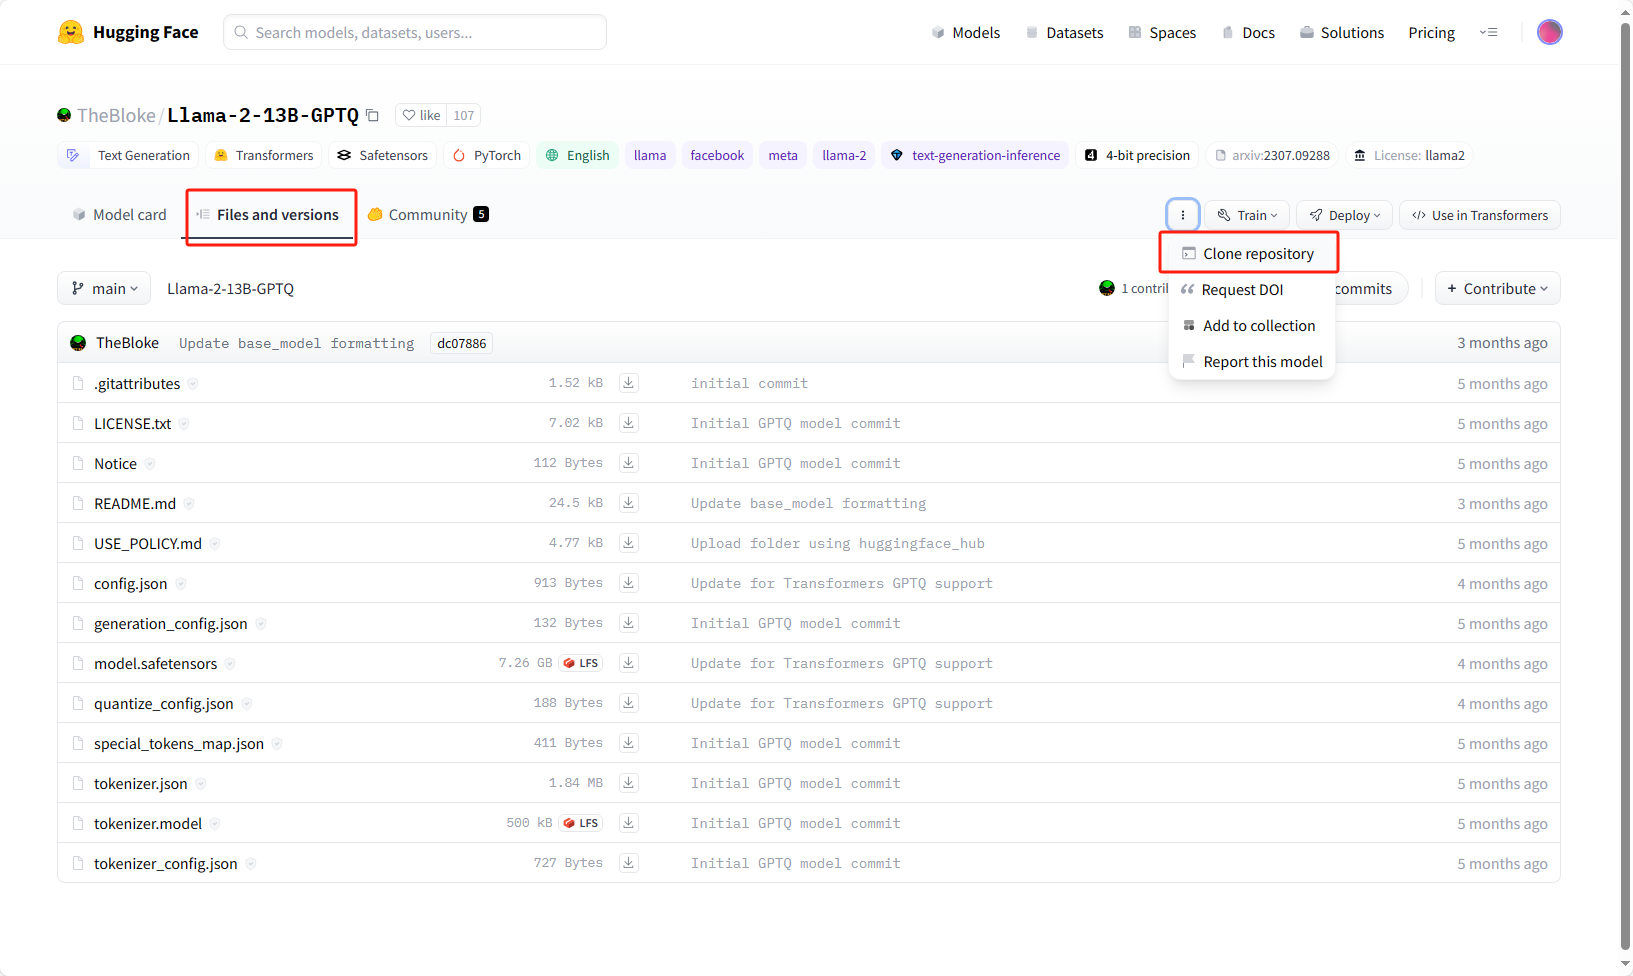Switch to the Model card tab
The image size is (1633, 976).
point(119,215)
